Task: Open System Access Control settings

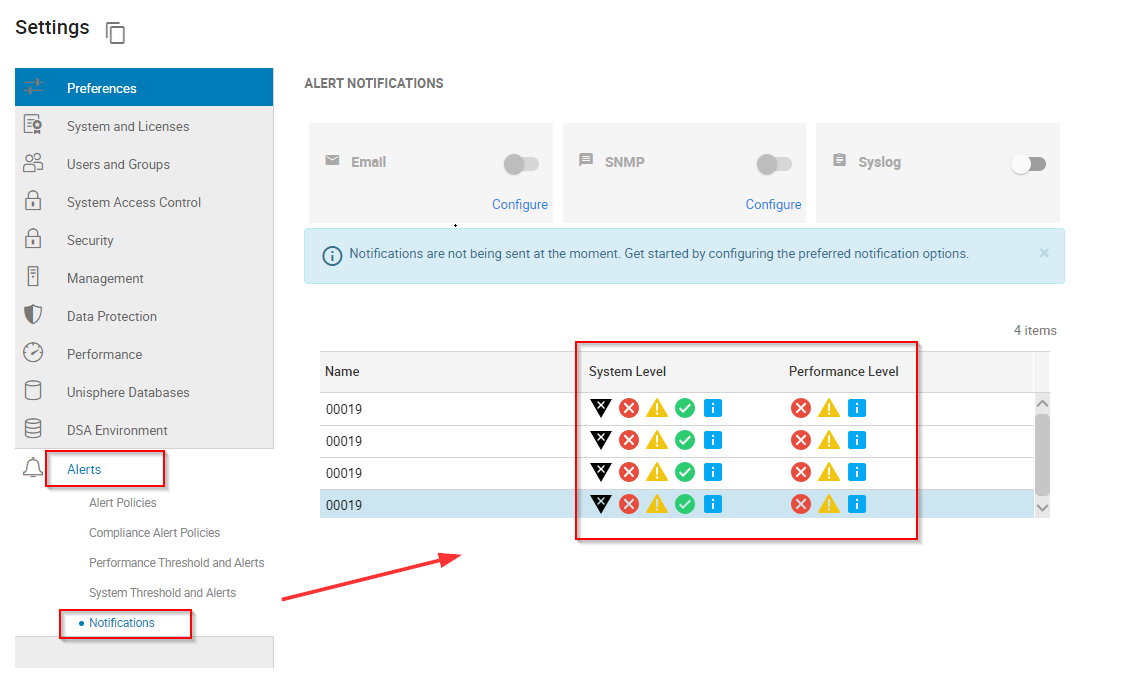Action: [144, 201]
